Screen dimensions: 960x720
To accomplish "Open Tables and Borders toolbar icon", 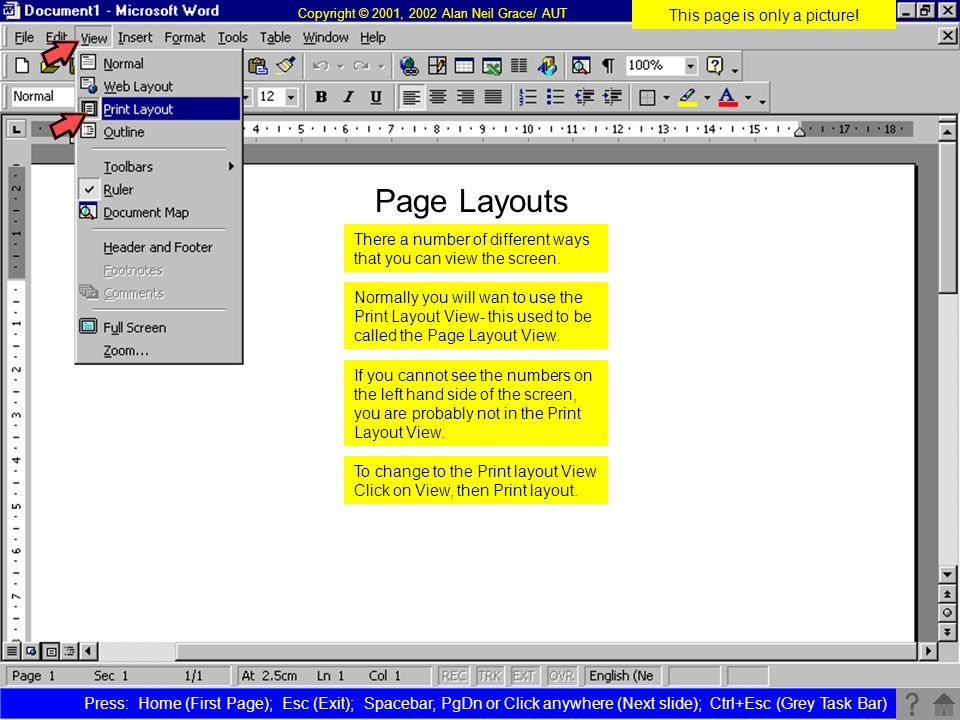I will tap(437, 66).
